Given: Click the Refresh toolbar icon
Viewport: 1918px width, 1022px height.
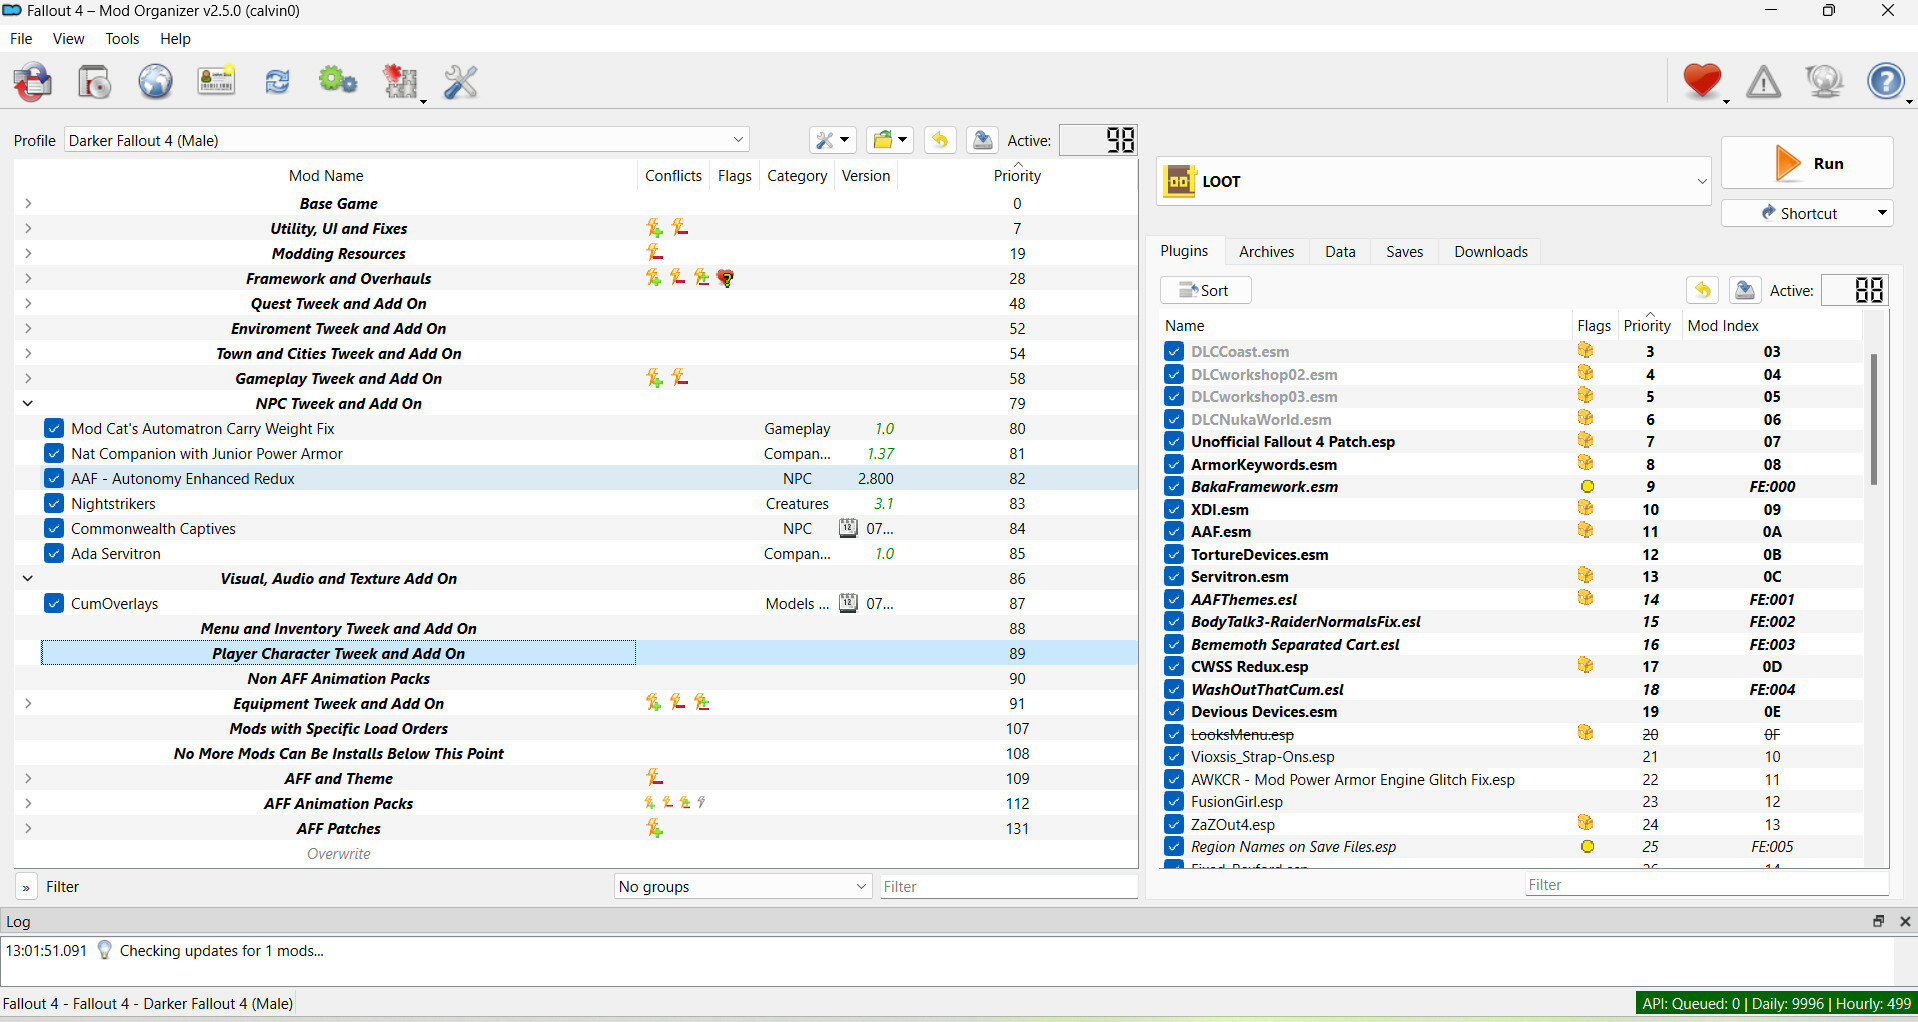Looking at the screenshot, I should 277,82.
